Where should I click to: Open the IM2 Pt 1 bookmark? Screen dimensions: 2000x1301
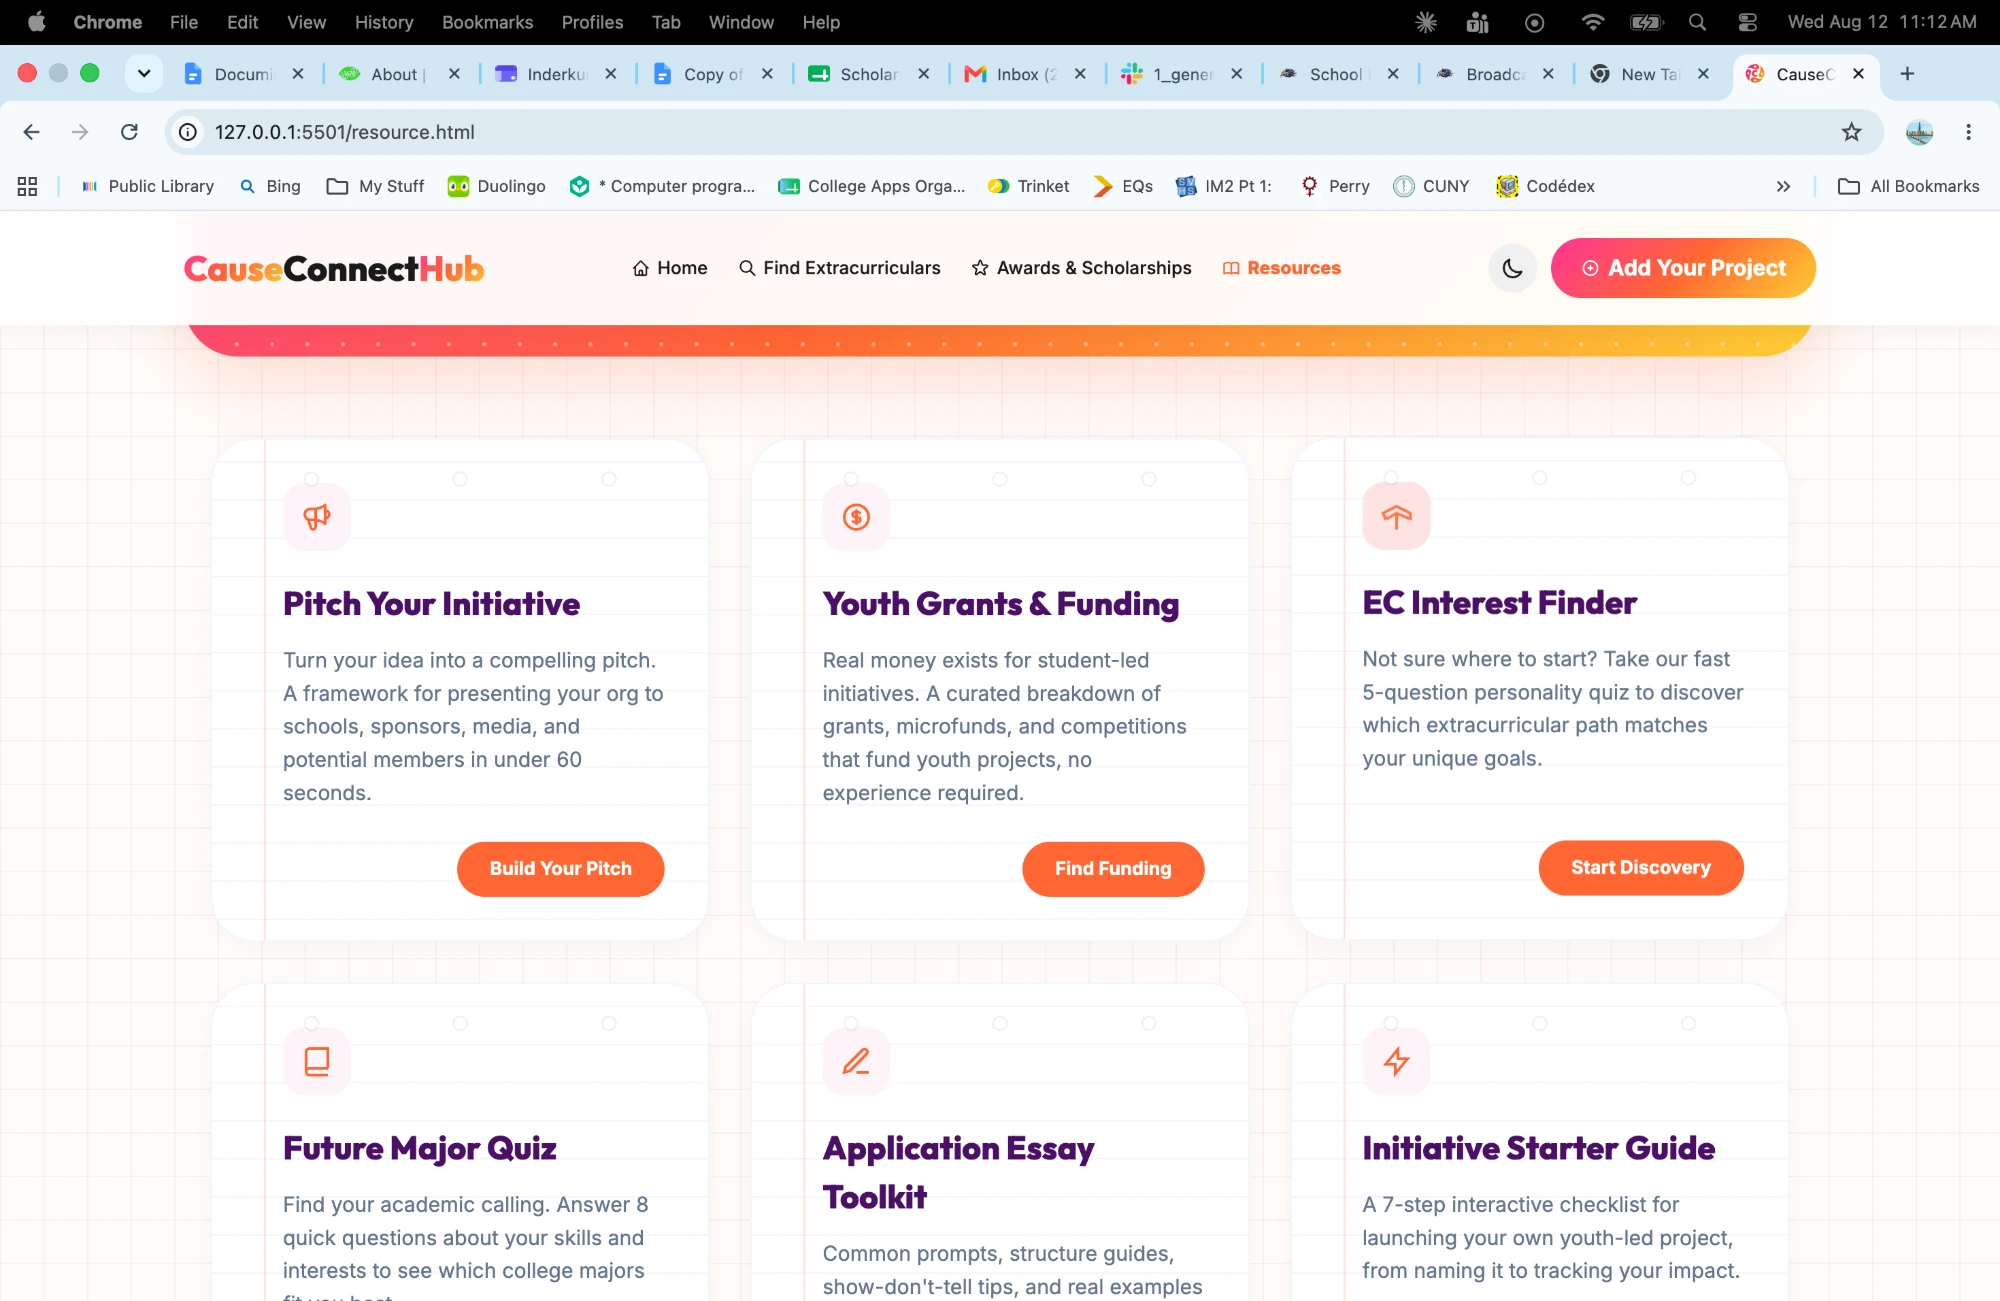click(1223, 186)
